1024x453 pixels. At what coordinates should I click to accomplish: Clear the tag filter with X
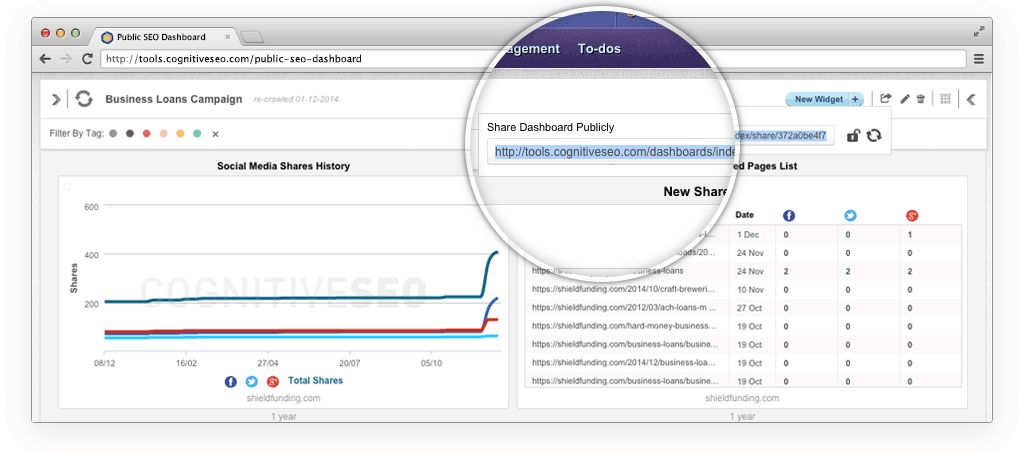[216, 134]
